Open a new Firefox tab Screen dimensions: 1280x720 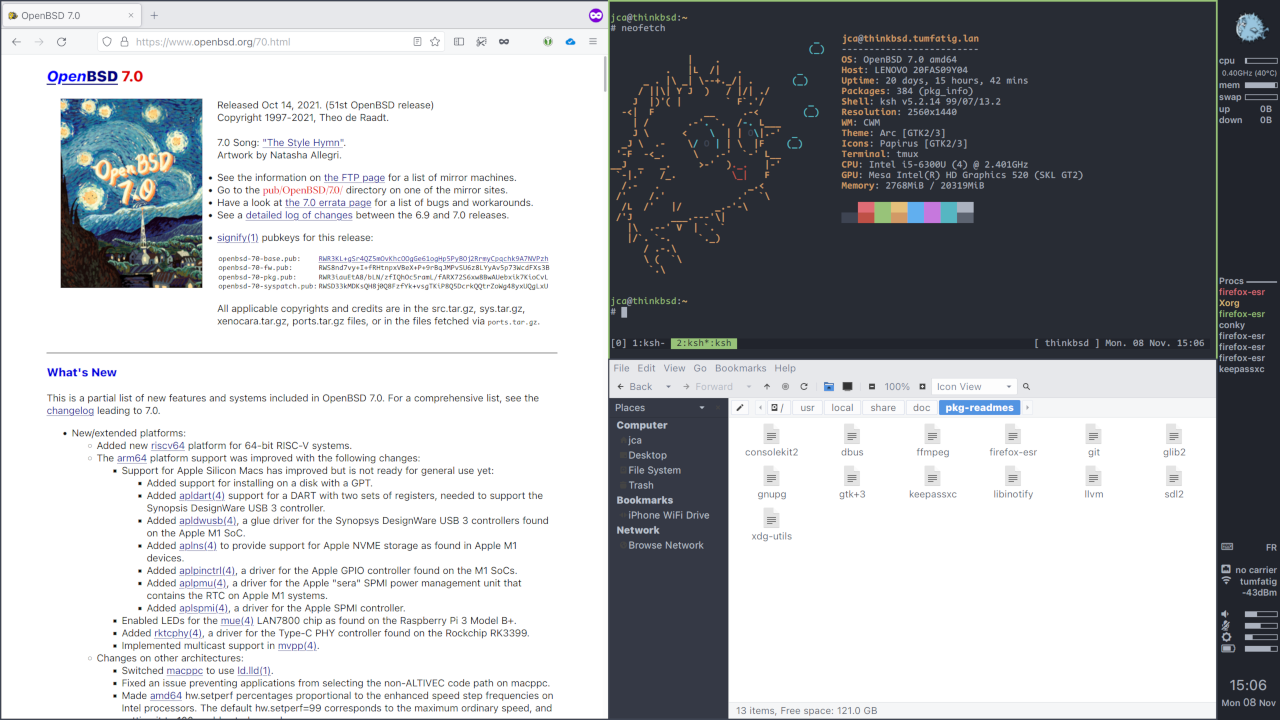pyautogui.click(x=154, y=16)
